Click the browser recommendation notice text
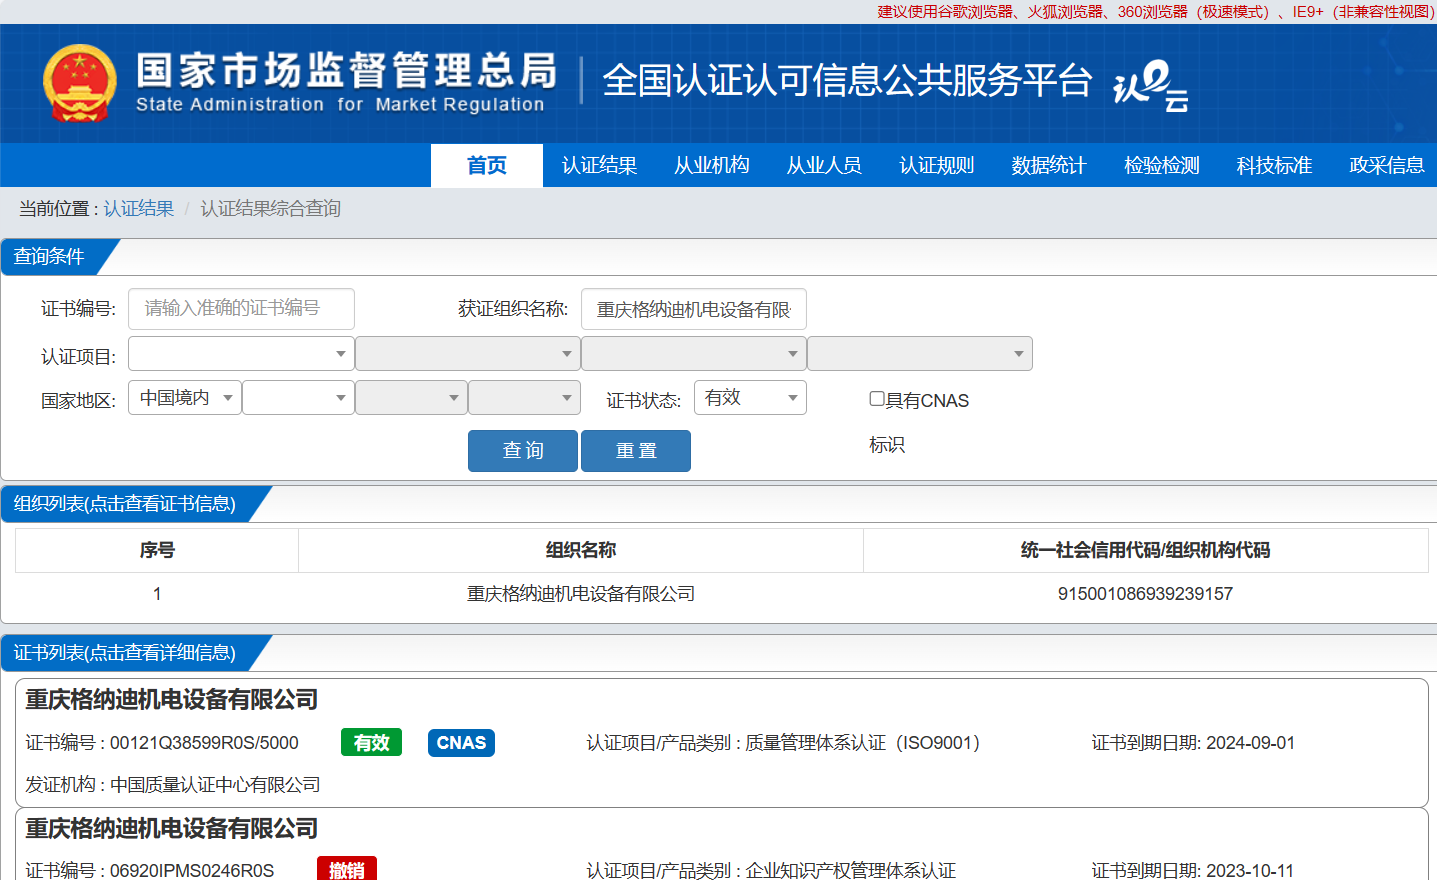 pyautogui.click(x=1155, y=12)
